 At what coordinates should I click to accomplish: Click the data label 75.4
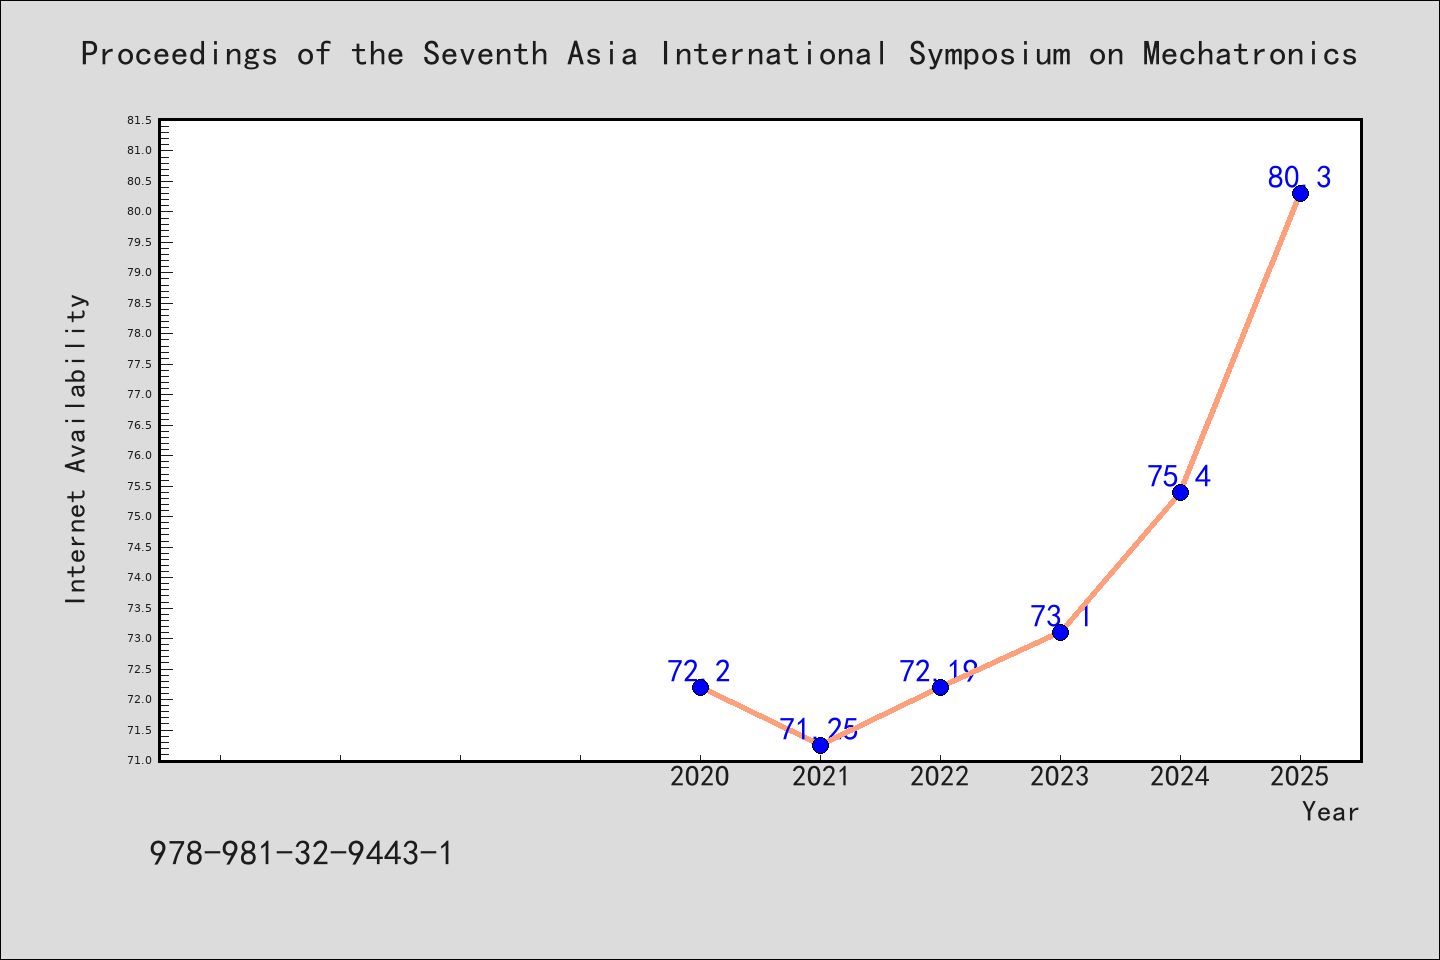tap(1180, 476)
